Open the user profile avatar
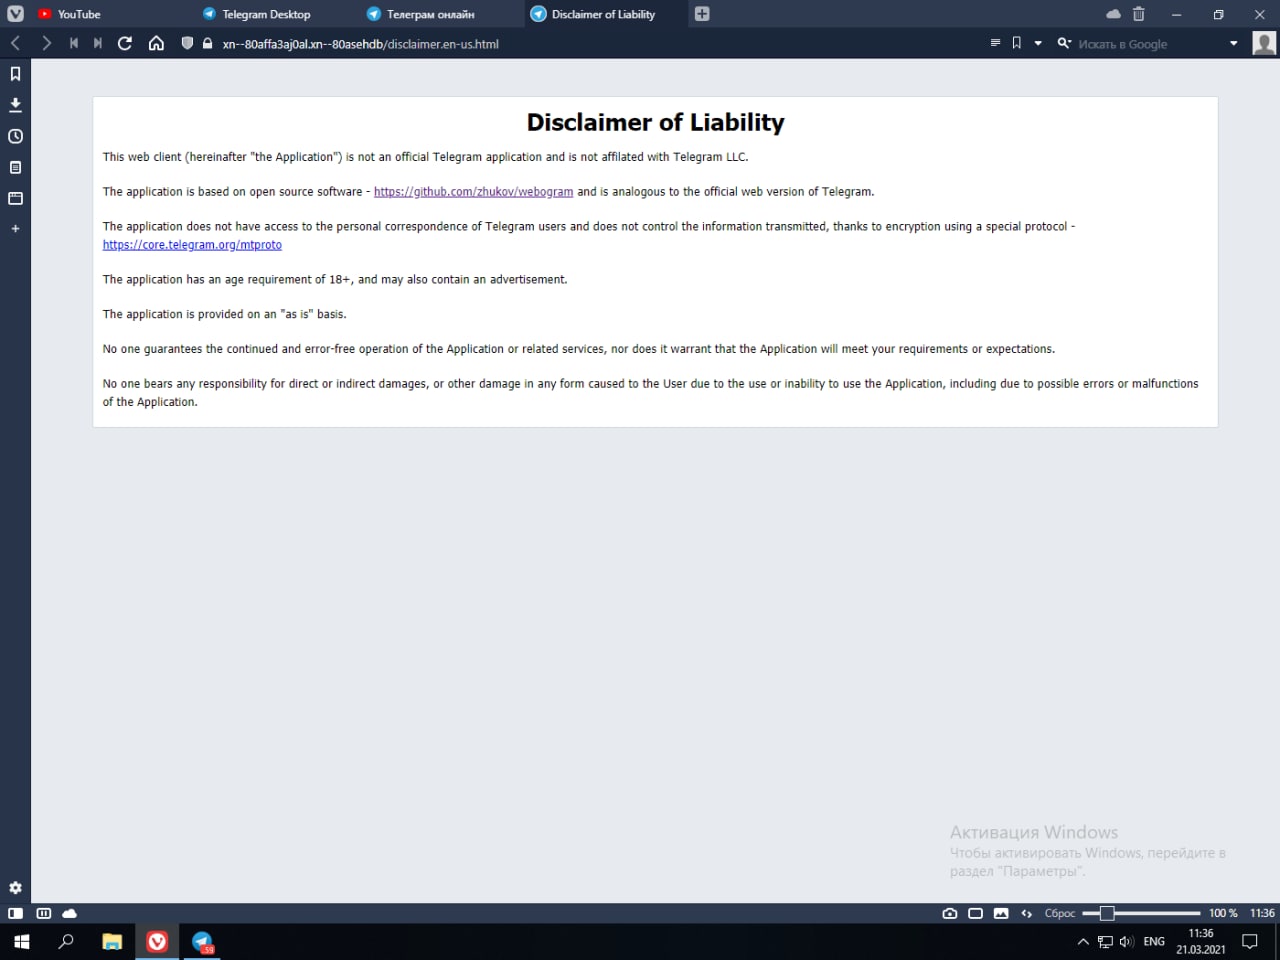This screenshot has width=1280, height=960. pos(1264,43)
